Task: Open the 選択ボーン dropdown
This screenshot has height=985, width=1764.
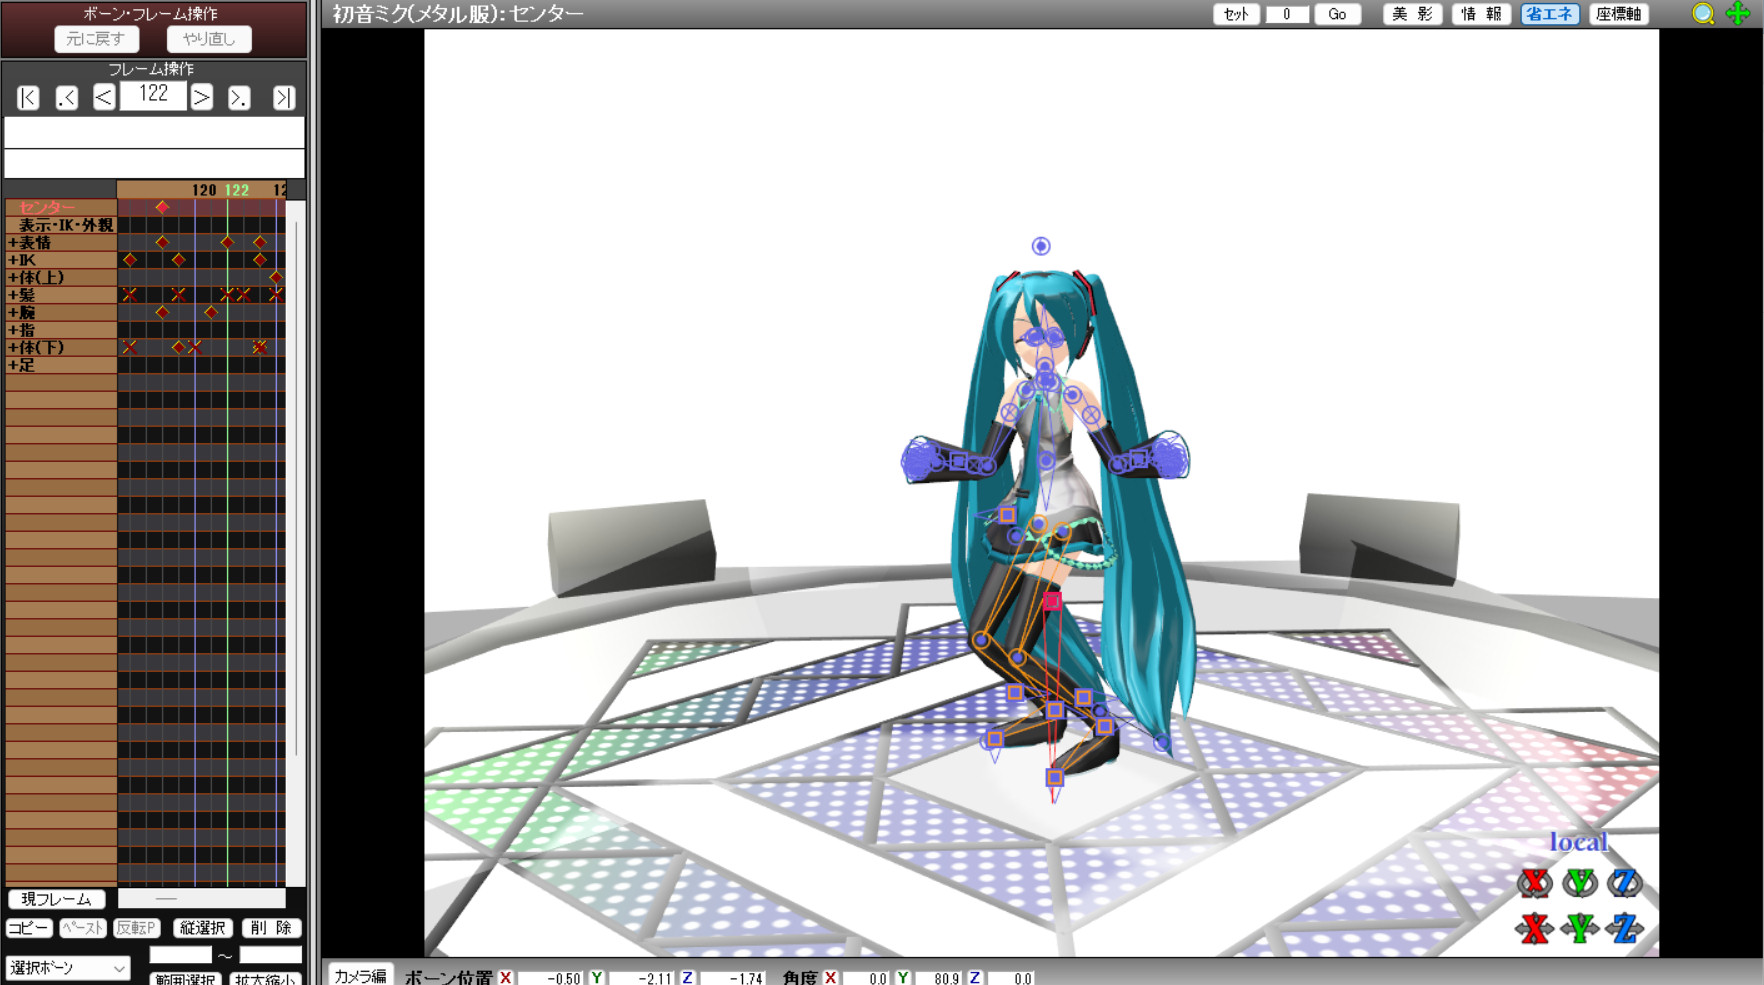Action: point(68,968)
